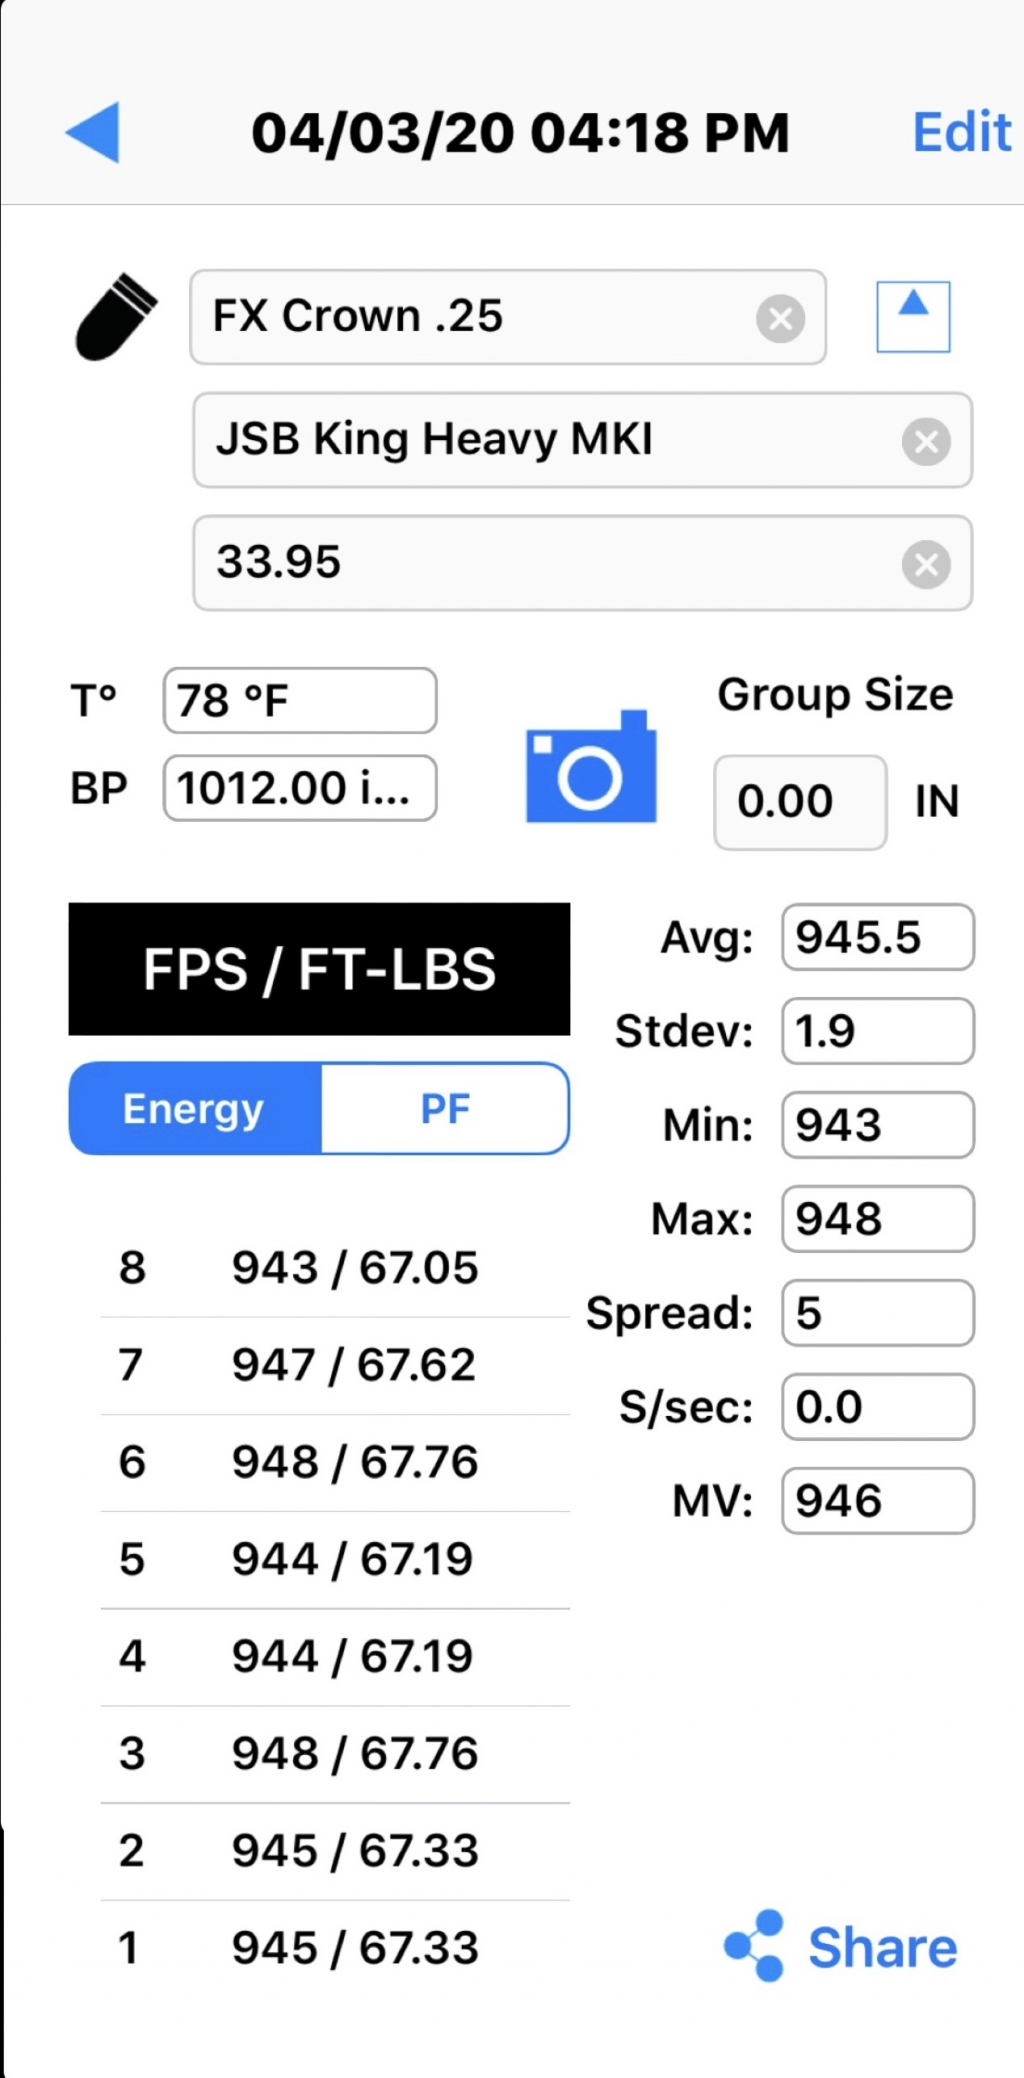Tap the blue back arrow icon

(x=93, y=131)
